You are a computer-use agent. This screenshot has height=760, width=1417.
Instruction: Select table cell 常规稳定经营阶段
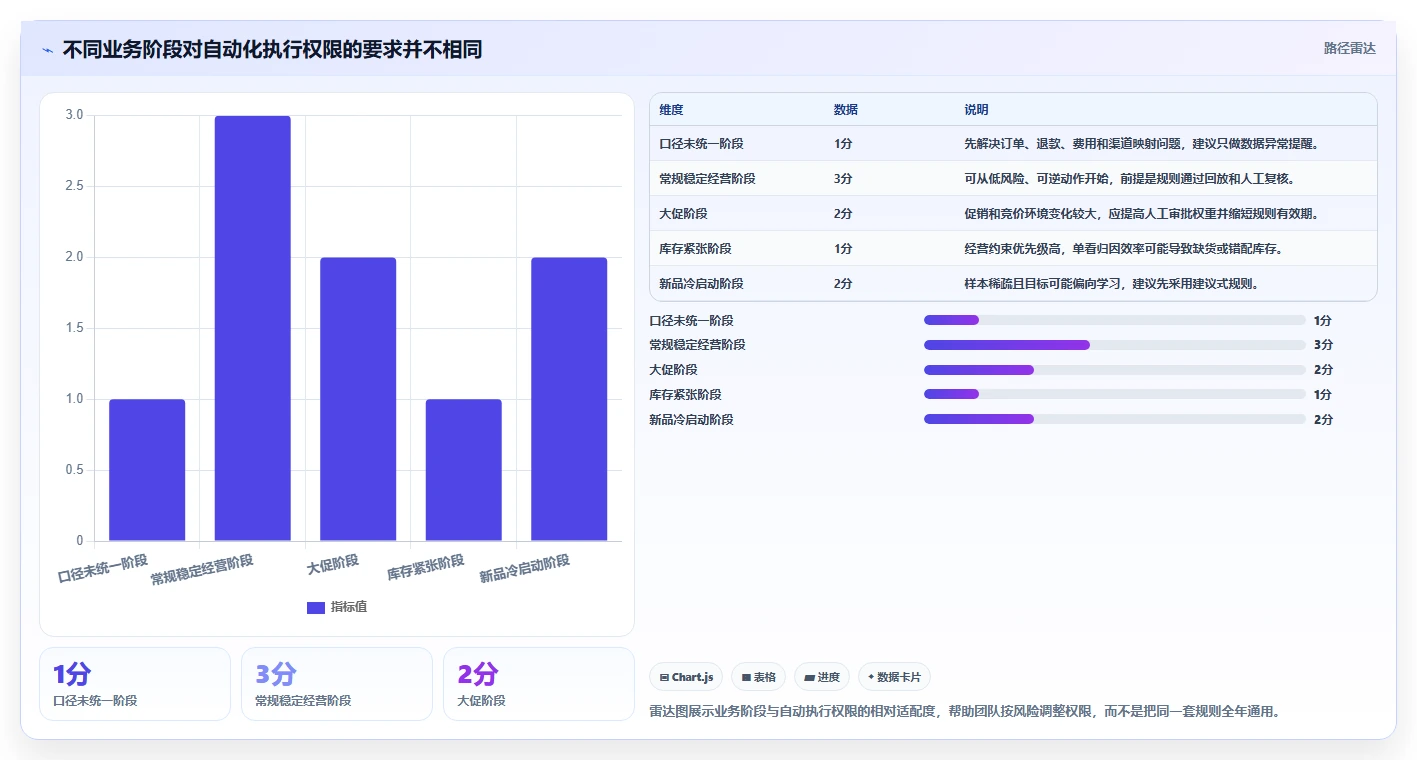coord(708,179)
